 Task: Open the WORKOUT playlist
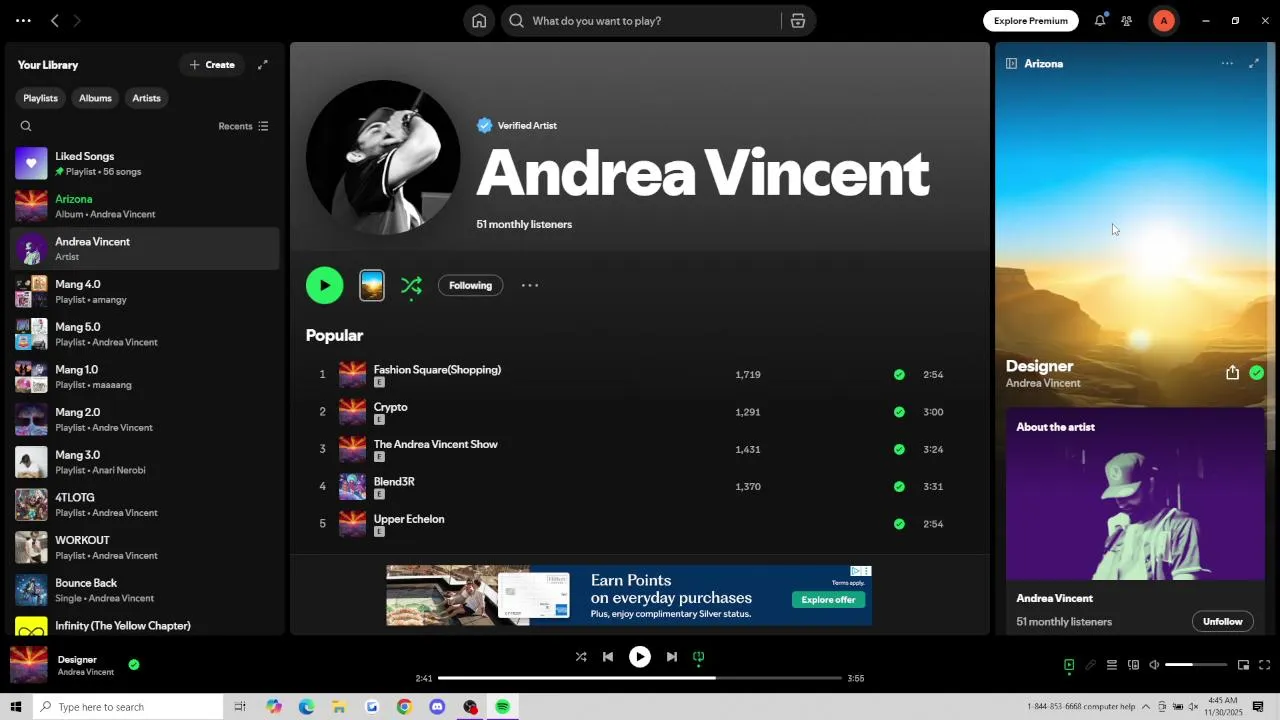145,547
